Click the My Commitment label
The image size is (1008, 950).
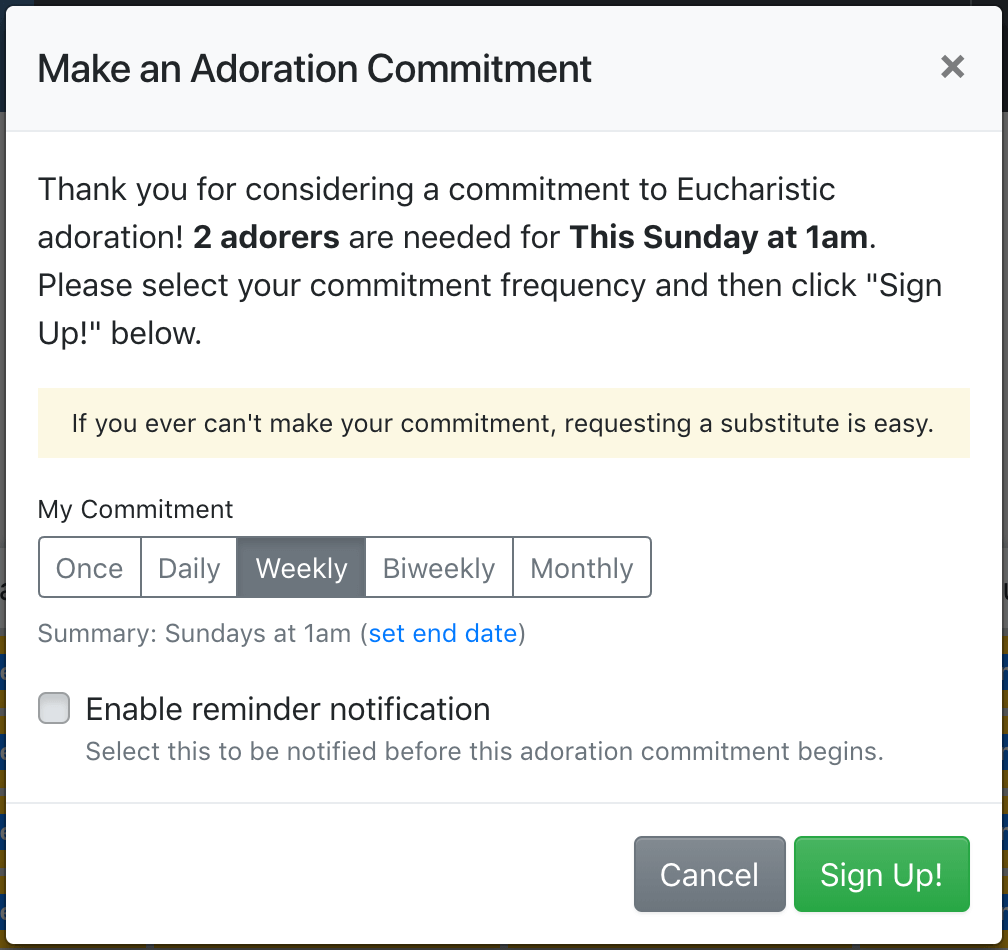(x=135, y=509)
